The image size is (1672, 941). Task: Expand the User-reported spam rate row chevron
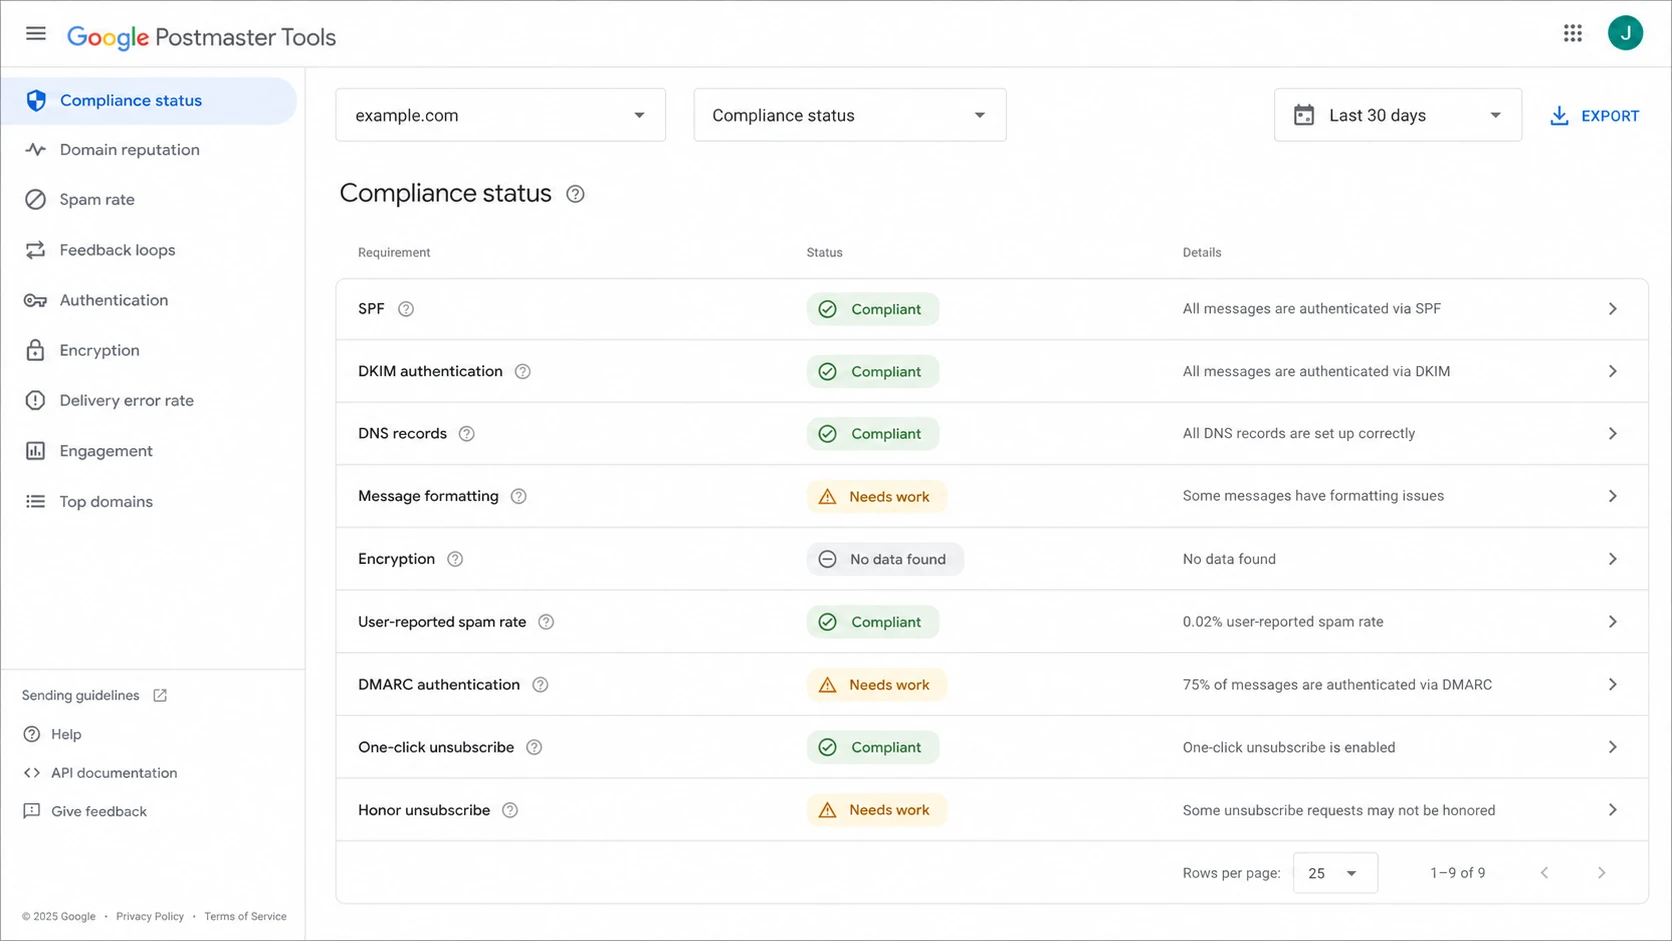(x=1612, y=622)
